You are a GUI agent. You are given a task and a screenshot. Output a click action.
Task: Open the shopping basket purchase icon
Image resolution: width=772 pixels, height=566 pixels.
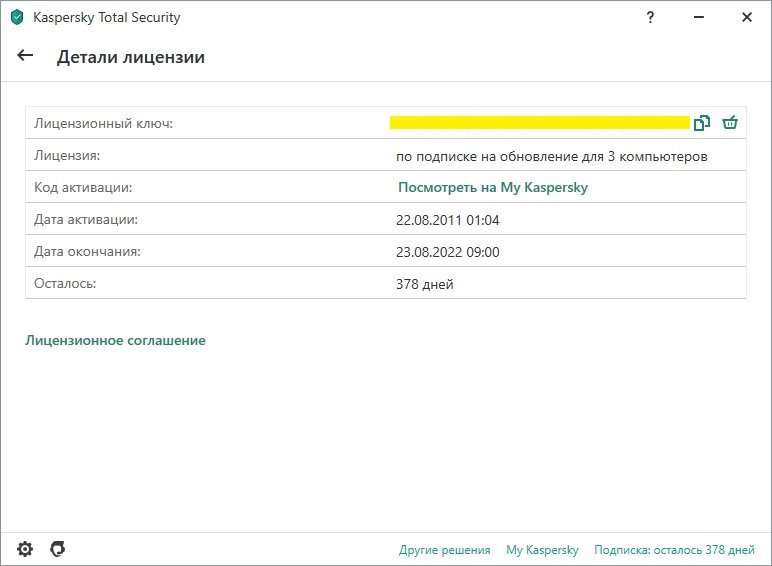730,122
